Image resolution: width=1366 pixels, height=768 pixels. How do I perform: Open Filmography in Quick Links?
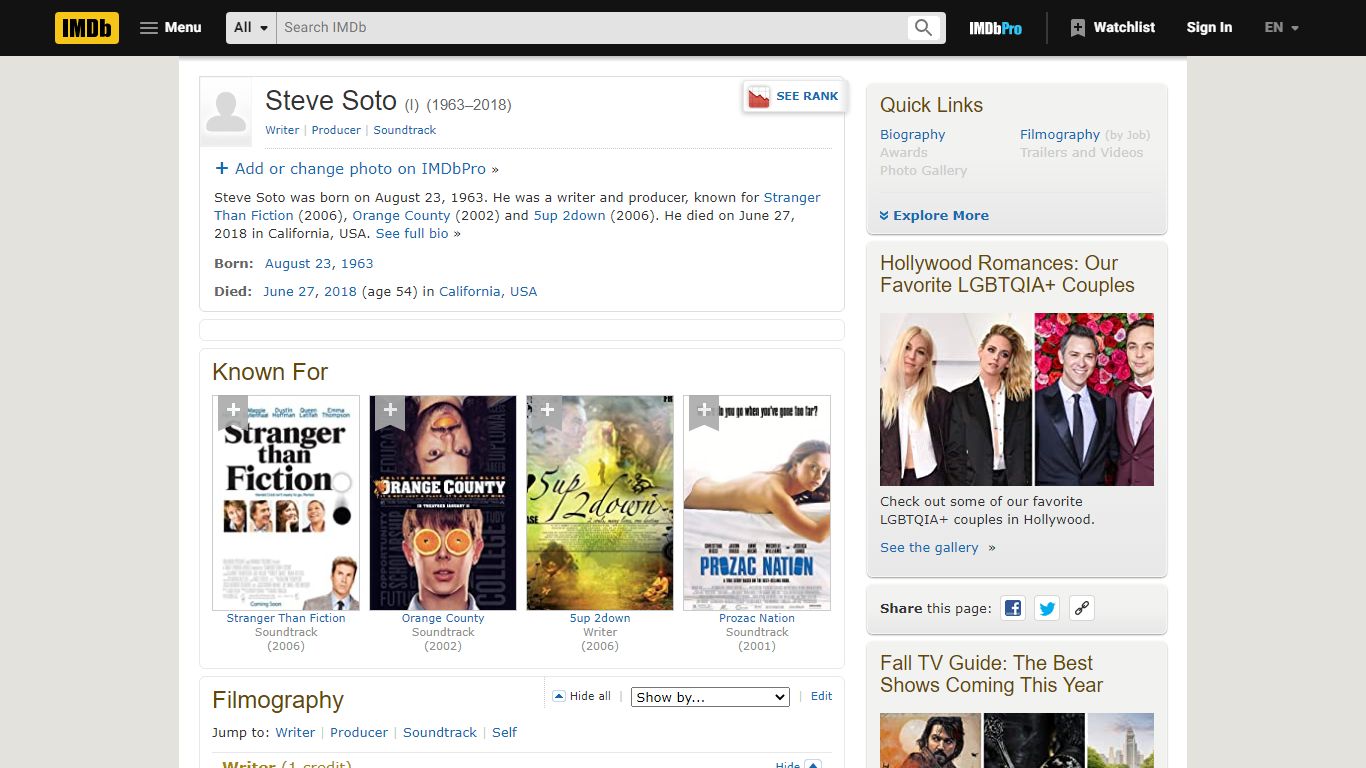[x=1060, y=135]
